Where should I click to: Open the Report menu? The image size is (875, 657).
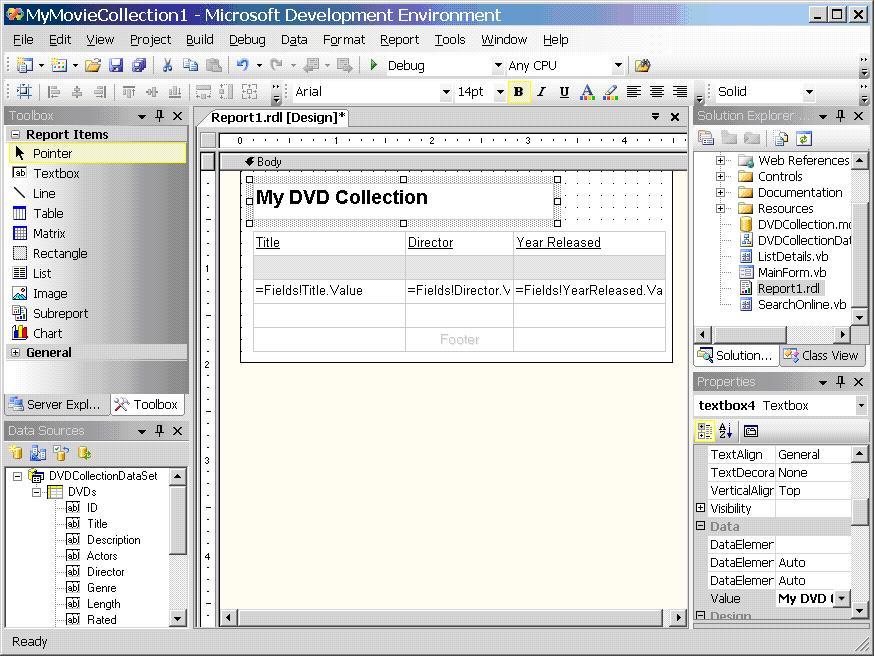pyautogui.click(x=399, y=39)
